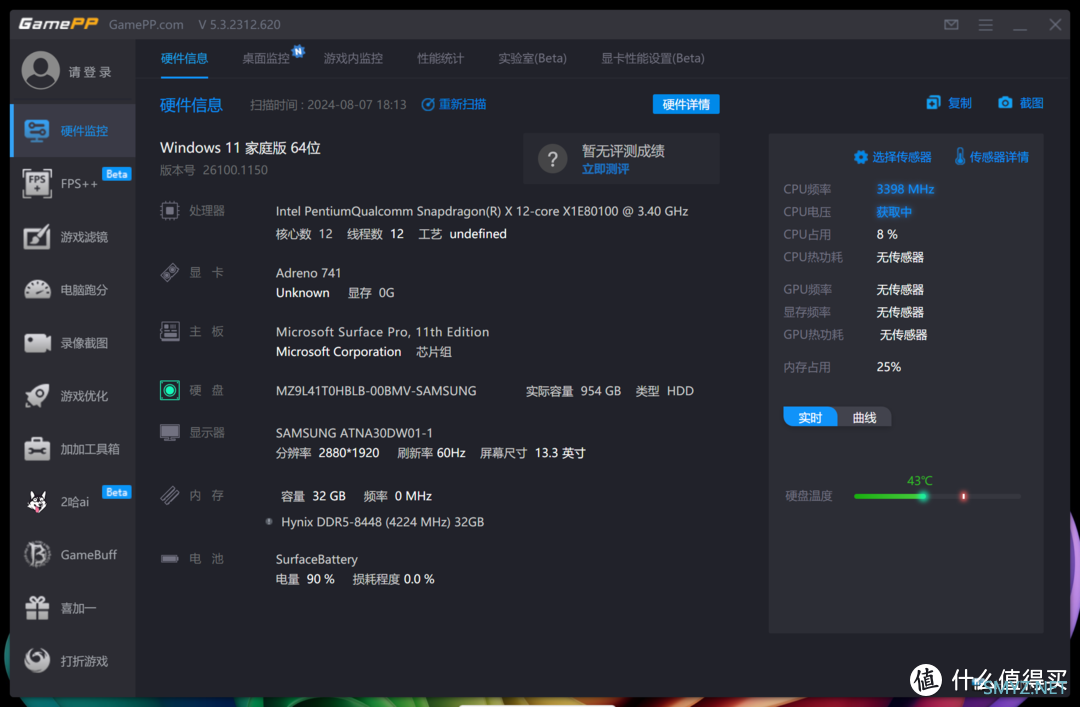Switch to the 显卡性能设置(Beta) tab

coord(652,59)
